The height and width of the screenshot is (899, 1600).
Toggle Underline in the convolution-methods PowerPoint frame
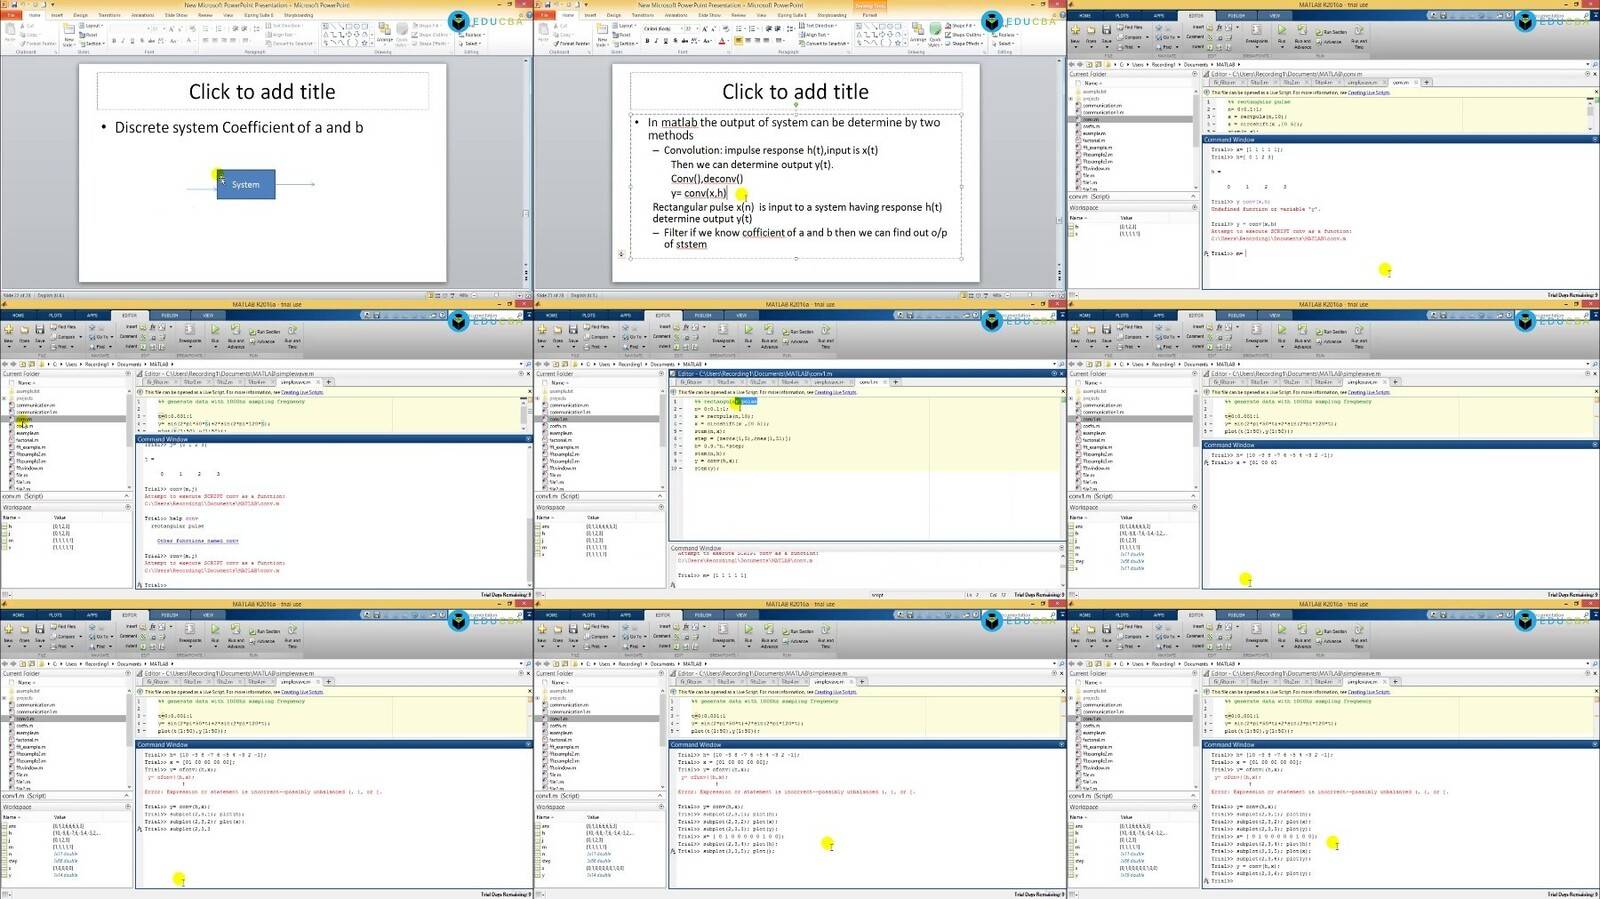[665, 41]
